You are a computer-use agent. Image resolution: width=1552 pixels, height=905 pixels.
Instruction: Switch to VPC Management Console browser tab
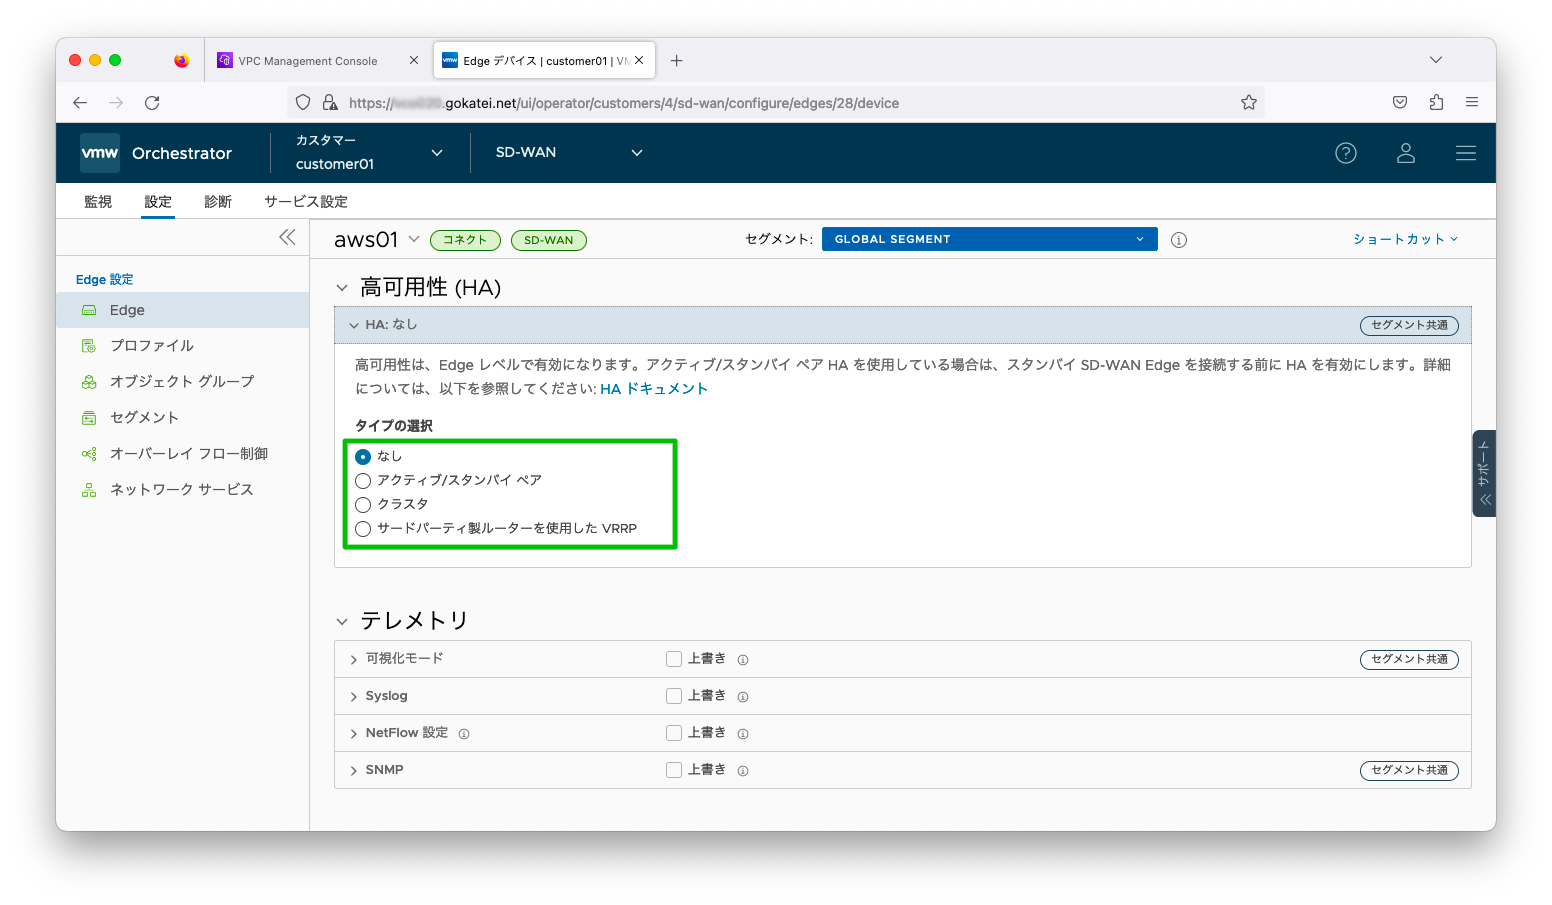[318, 60]
